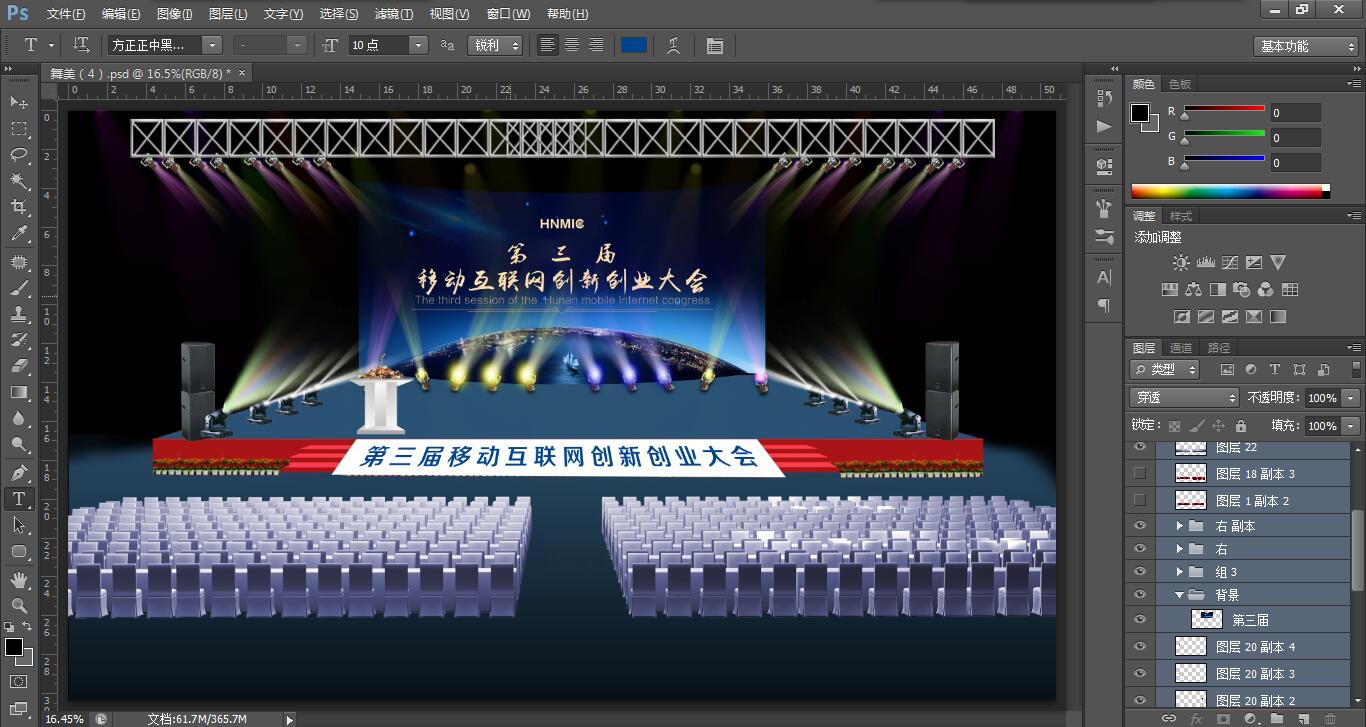
Task: Open the 文件(F) menu
Action: click(x=66, y=14)
